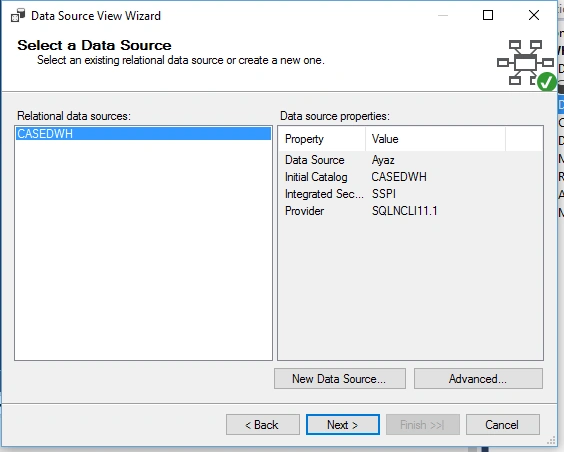Go back to previous wizard step
Screen dimensions: 564x452
(263, 425)
